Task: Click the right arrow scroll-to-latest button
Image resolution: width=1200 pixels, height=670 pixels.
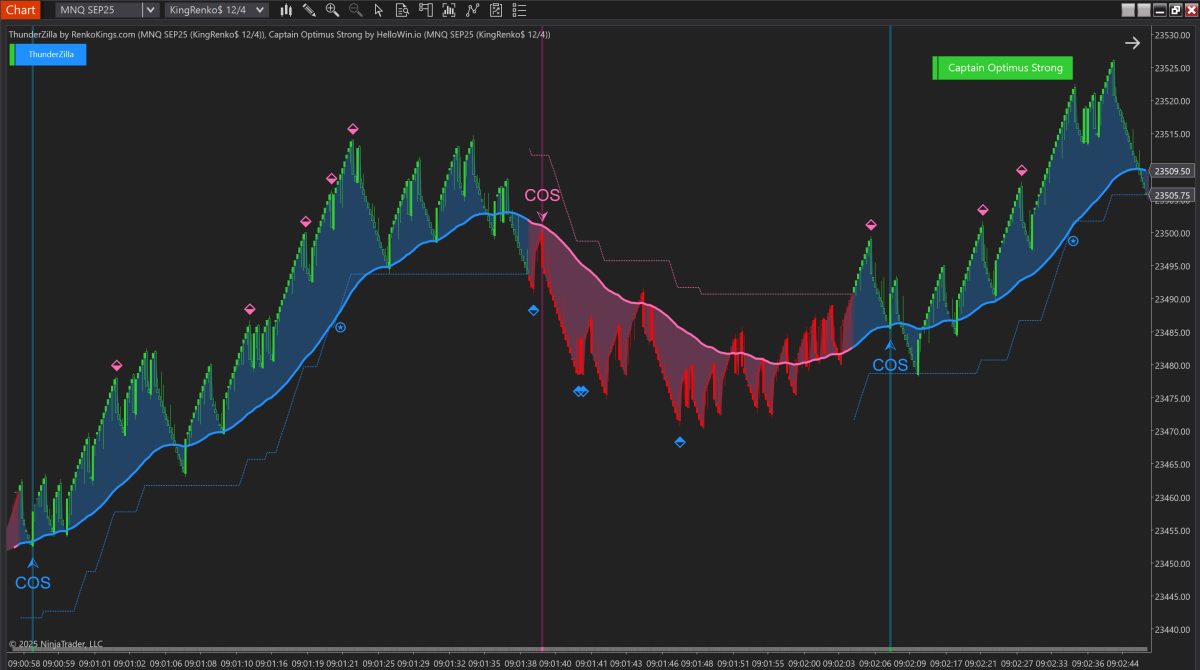Action: (1132, 43)
